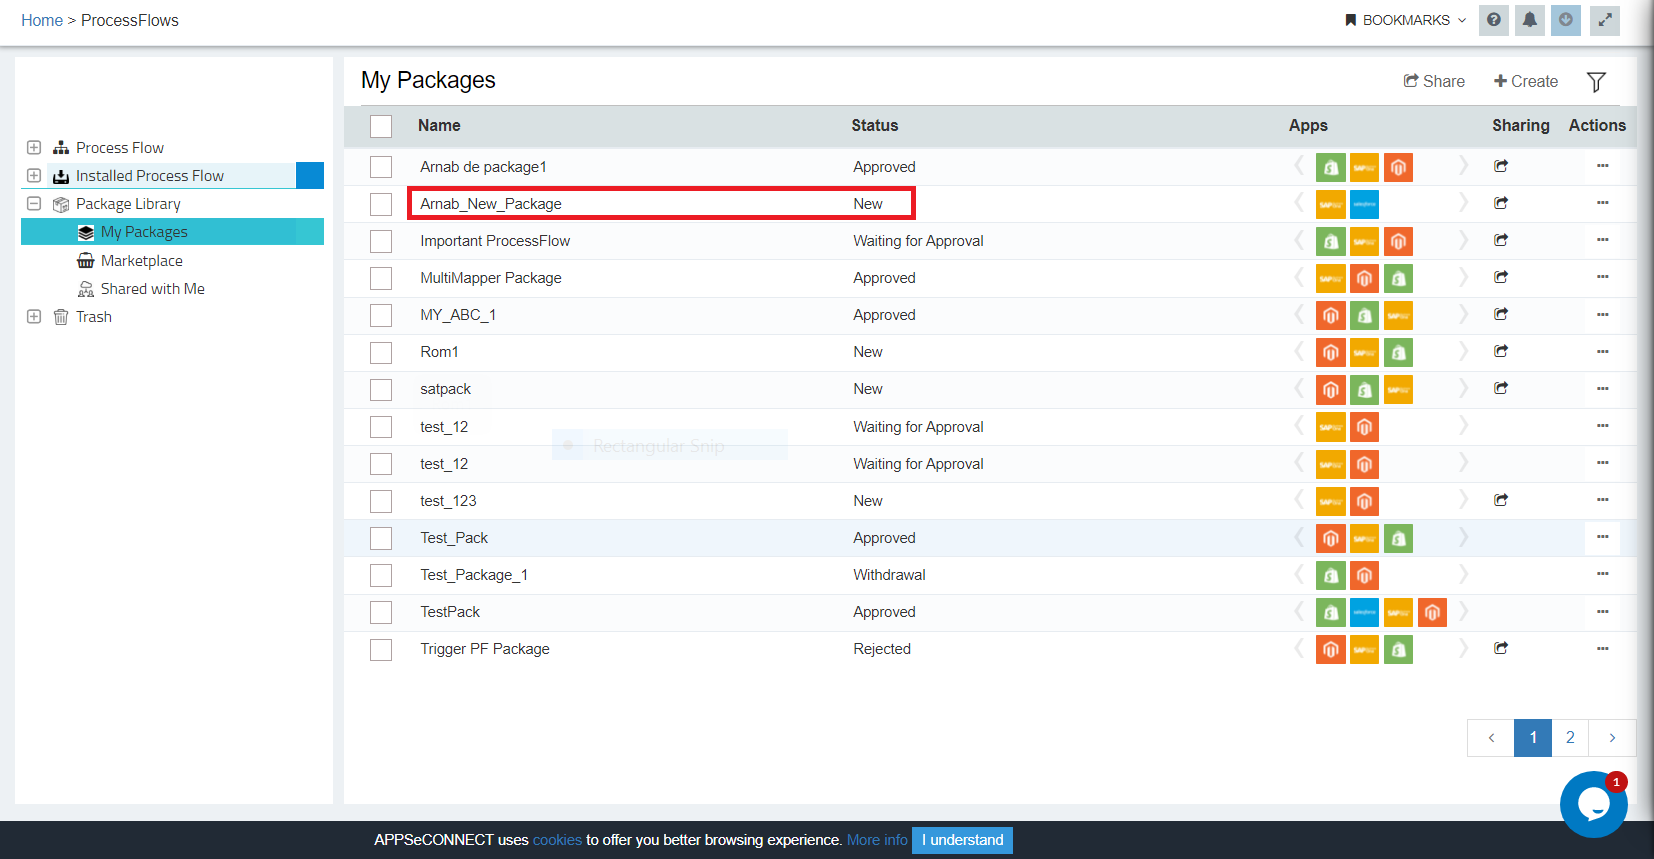Click share icon for Trigger PF Package
This screenshot has width=1654, height=859.
pos(1500,648)
